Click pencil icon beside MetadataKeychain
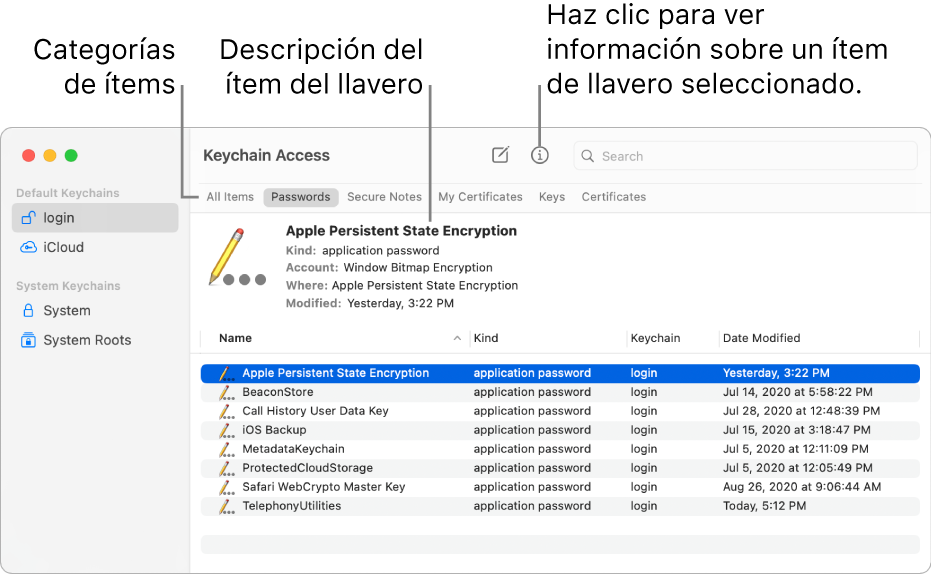The width and height of the screenshot is (931, 575). 226,449
